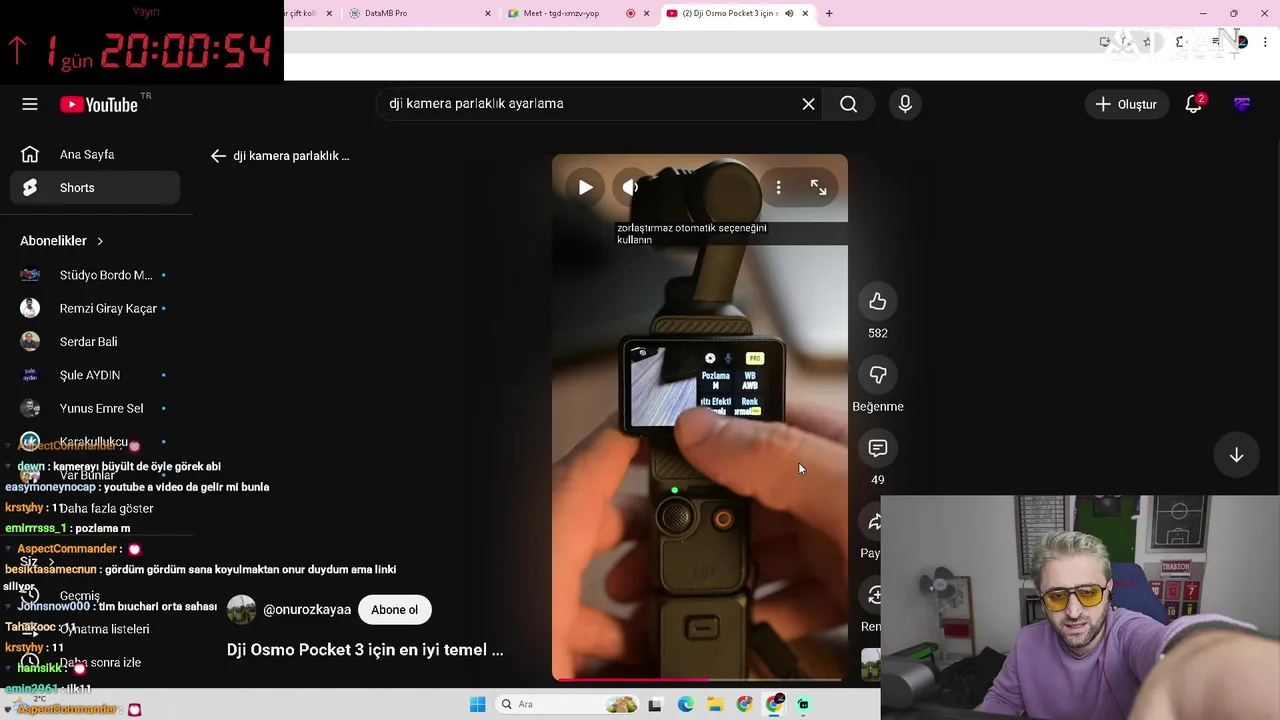Go back with arrow beside search title
This screenshot has width=1280, height=720.
pos(218,156)
